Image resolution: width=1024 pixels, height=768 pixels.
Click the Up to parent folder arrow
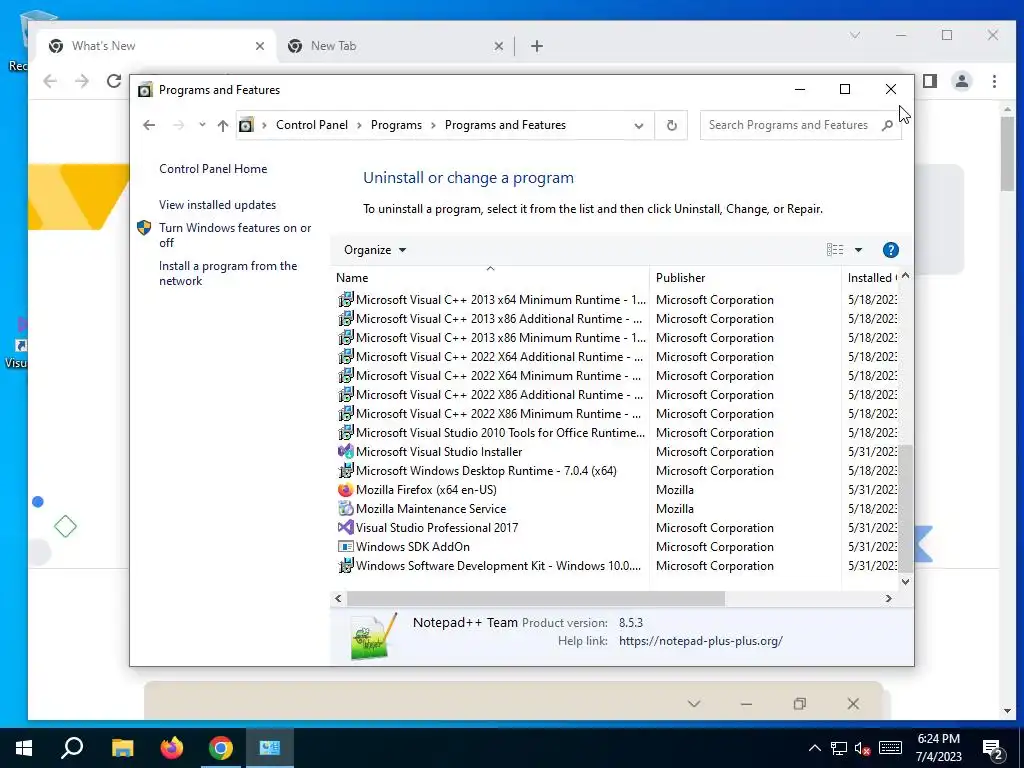click(x=223, y=125)
